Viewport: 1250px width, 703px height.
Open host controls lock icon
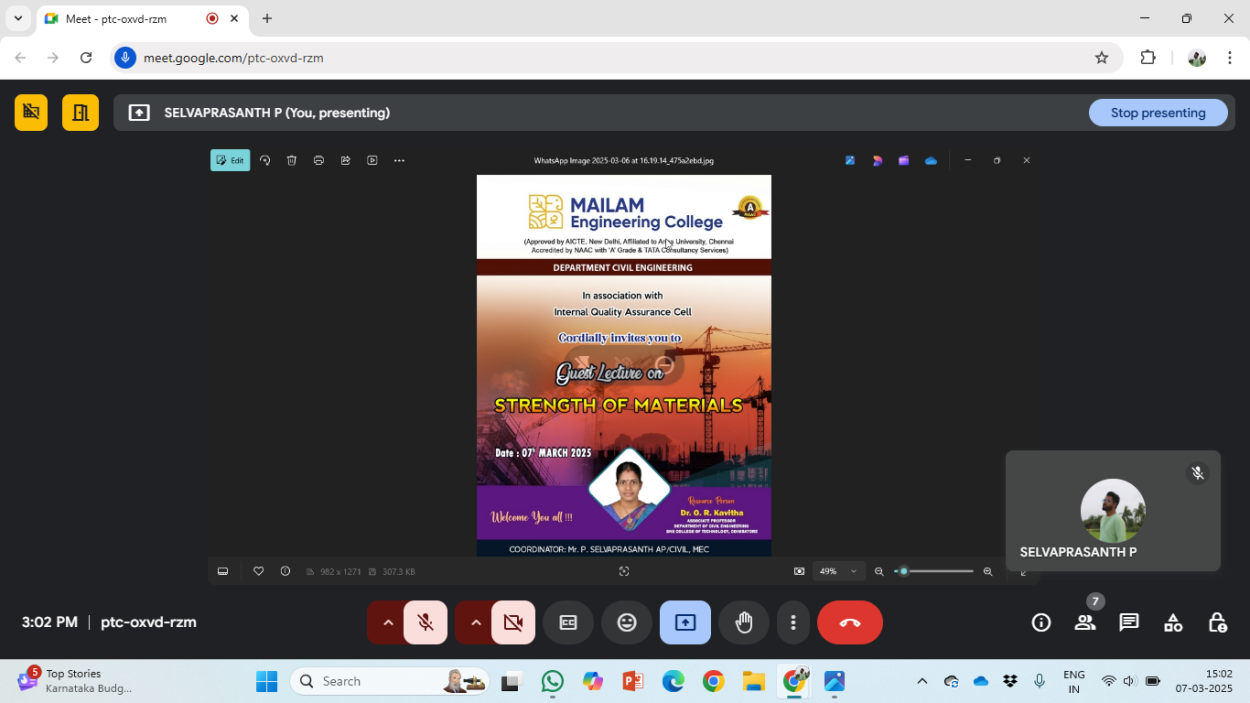pos(1217,623)
